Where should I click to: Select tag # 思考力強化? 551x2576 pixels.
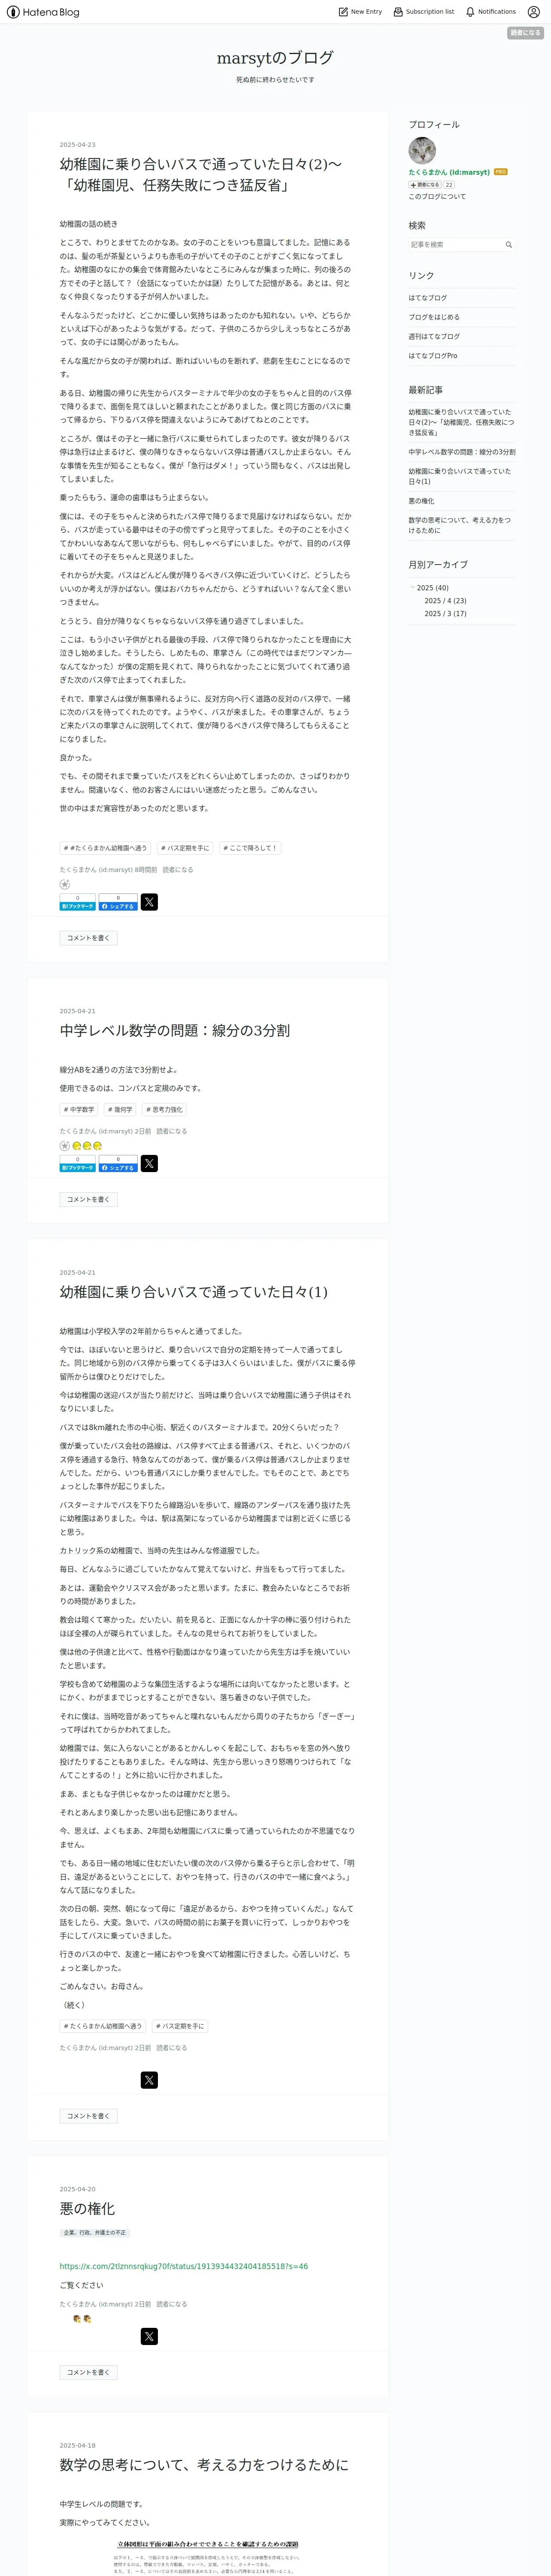[x=164, y=1109]
